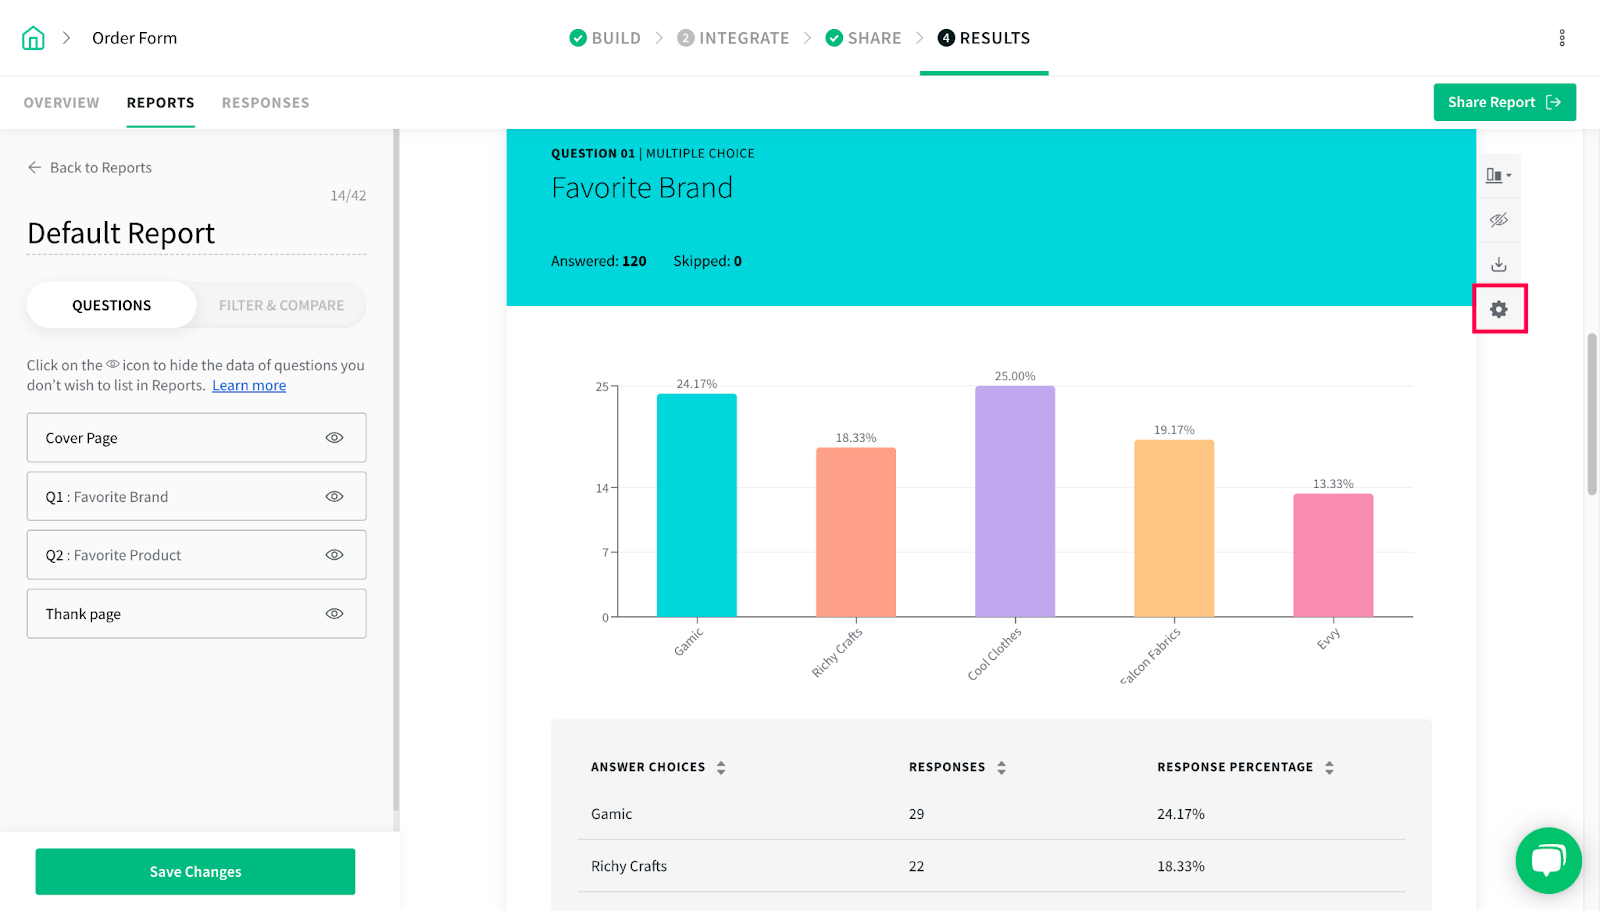Click the page vertical scrollbar thumb
Viewport: 1600px width, 912px height.
pos(1592,414)
